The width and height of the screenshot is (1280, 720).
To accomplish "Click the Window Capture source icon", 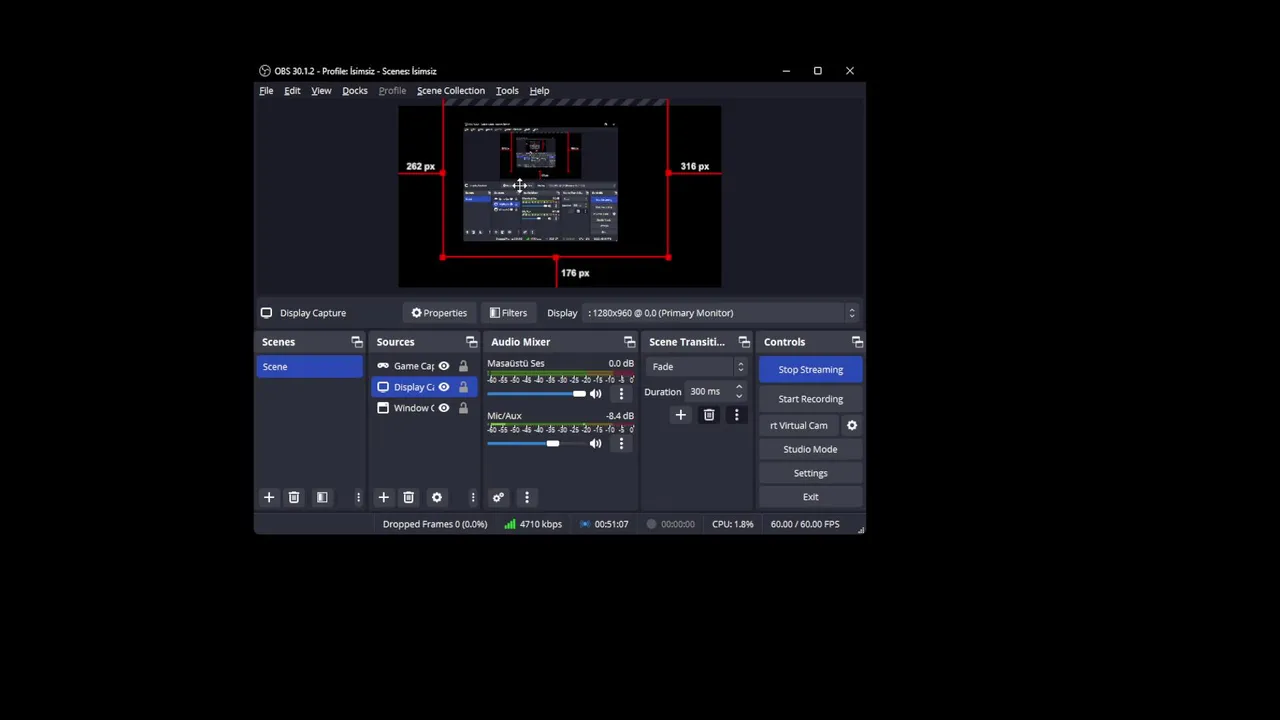I will click(383, 408).
